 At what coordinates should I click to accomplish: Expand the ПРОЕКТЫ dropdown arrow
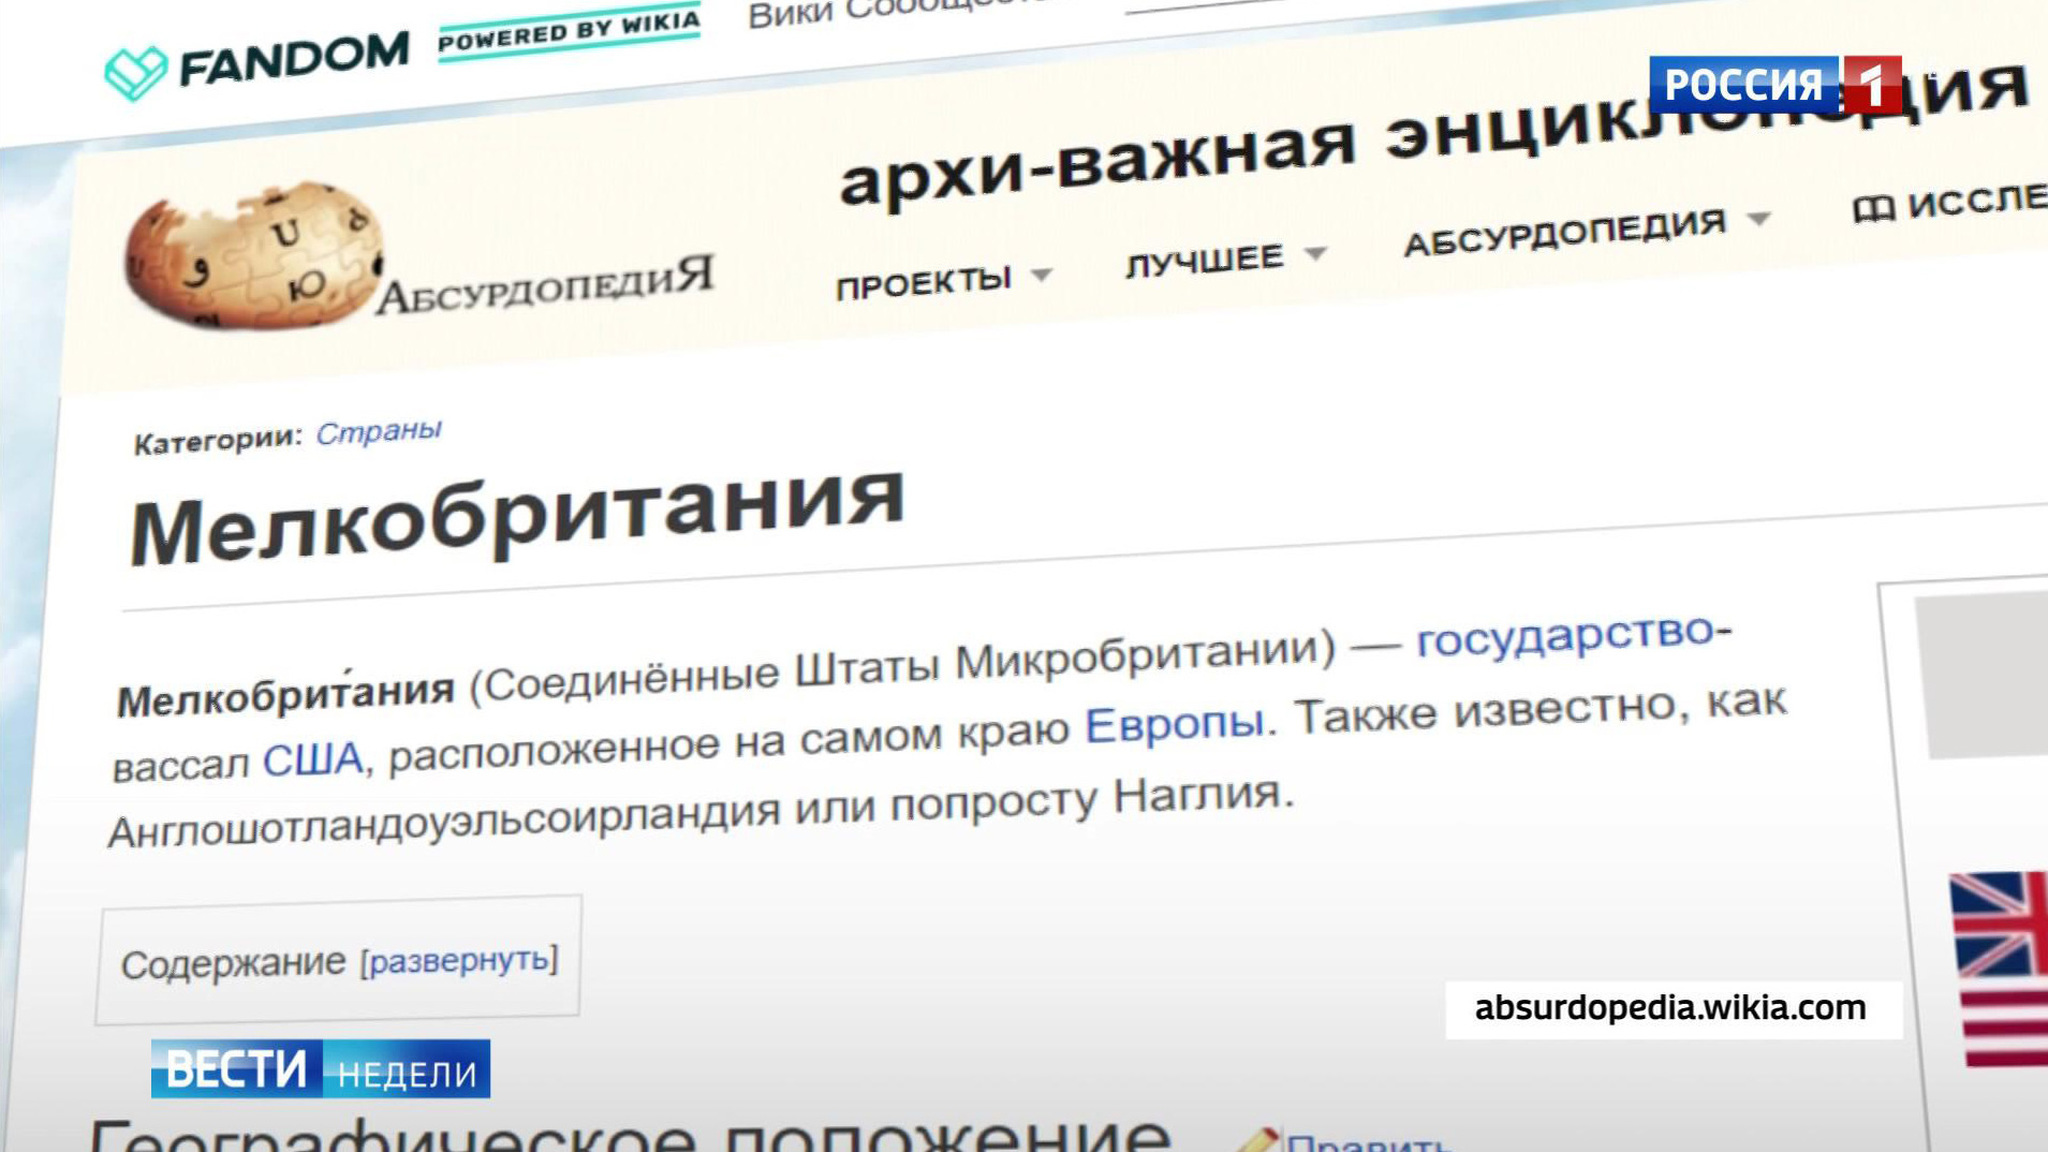[x=1041, y=273]
